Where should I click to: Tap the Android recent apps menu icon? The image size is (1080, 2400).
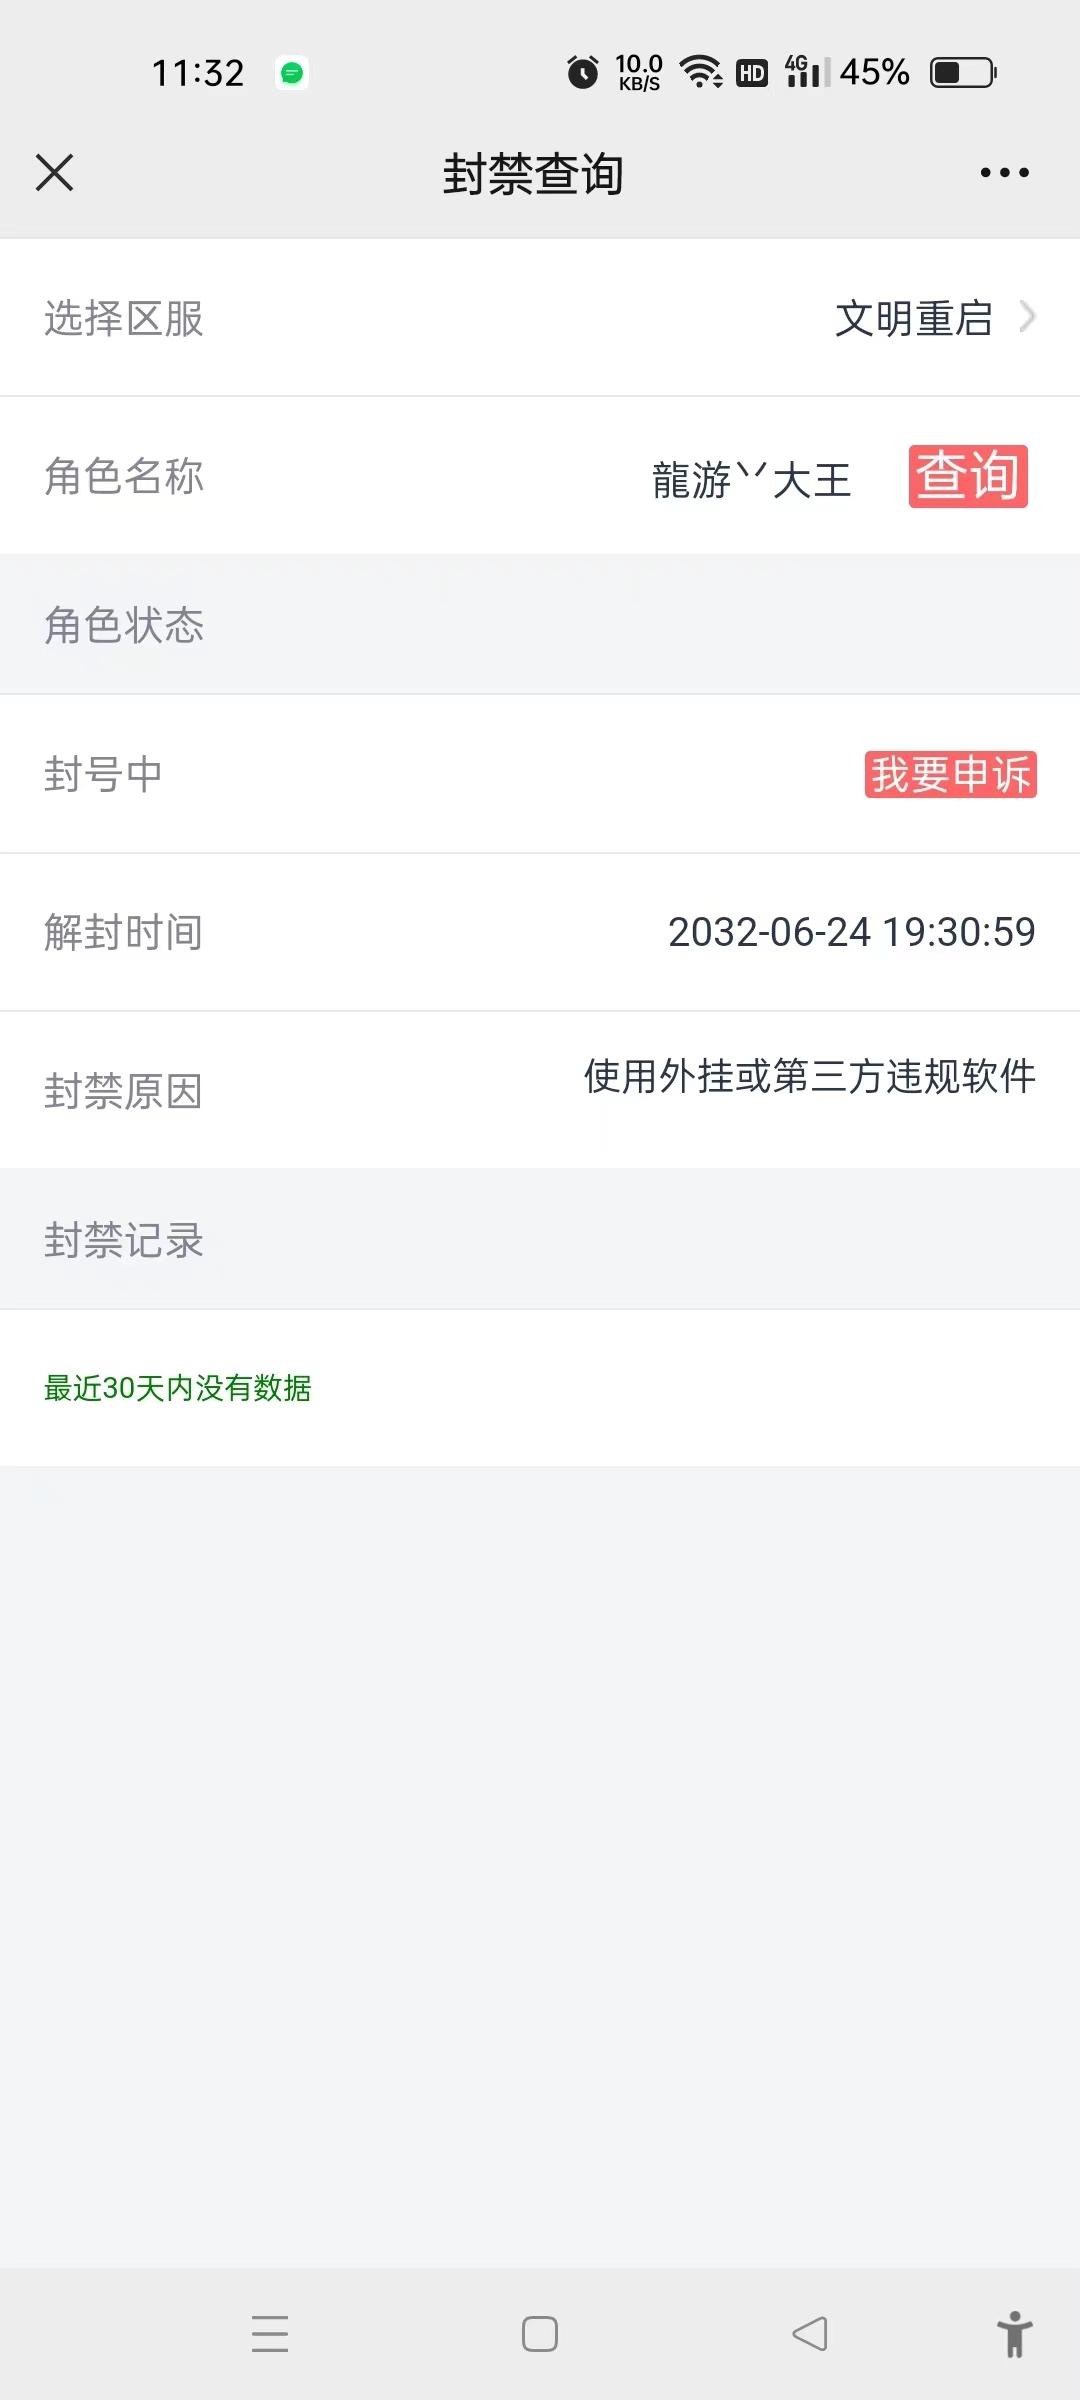click(x=270, y=2333)
